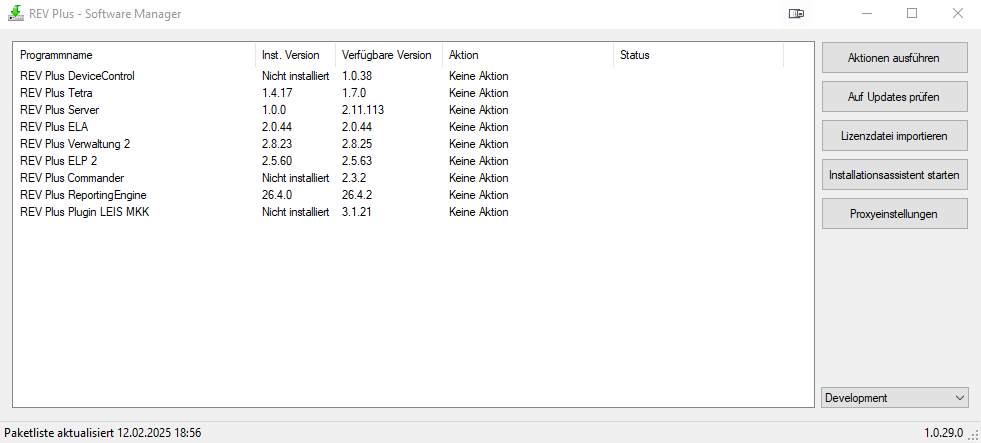Click the keyboard/display icon in title bar
This screenshot has width=981, height=443.
pyautogui.click(x=796, y=14)
